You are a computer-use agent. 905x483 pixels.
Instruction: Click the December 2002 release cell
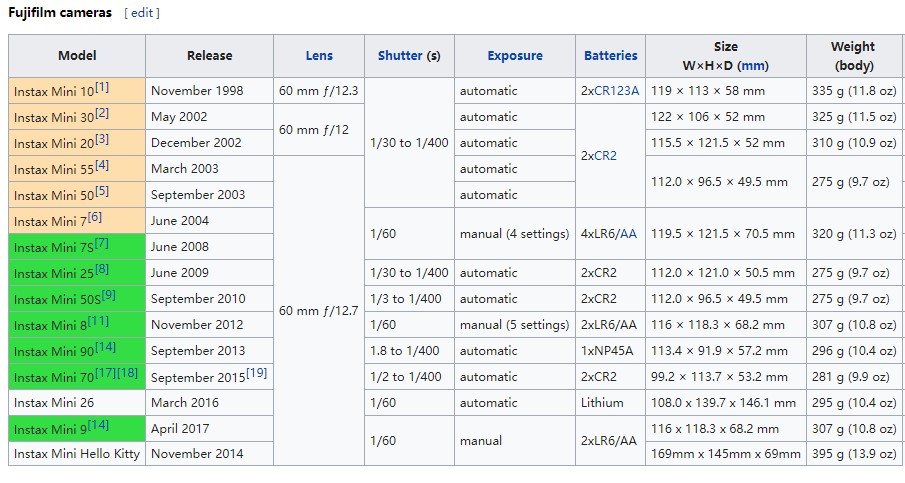click(210, 143)
